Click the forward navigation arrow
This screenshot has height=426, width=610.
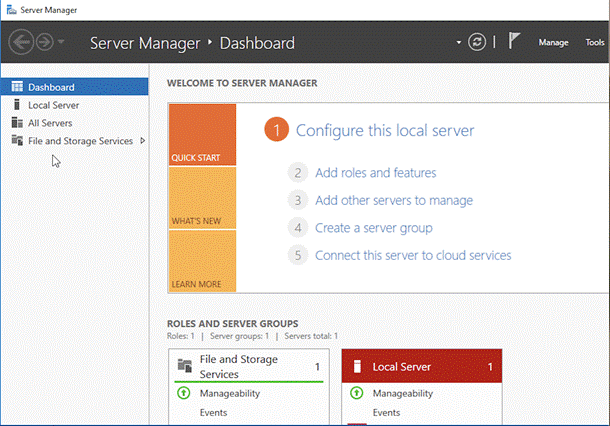pos(45,43)
